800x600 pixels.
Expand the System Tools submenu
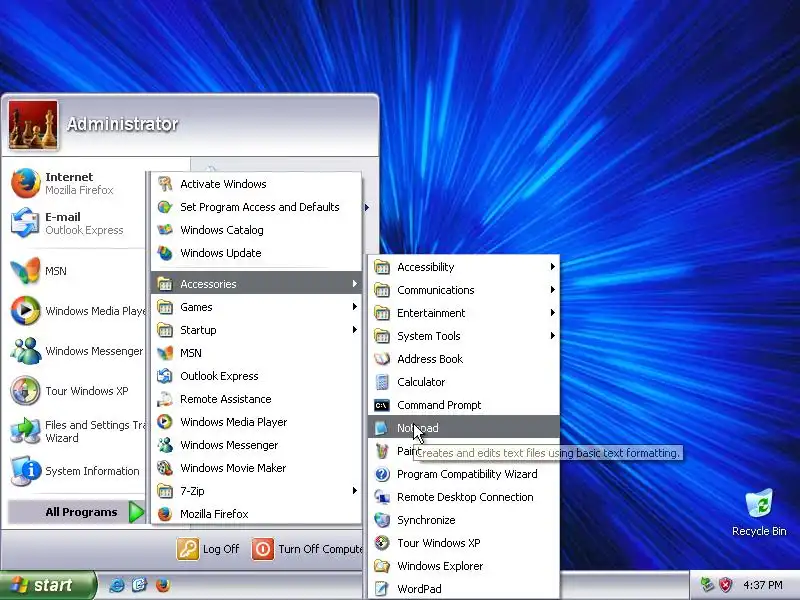coord(464,336)
